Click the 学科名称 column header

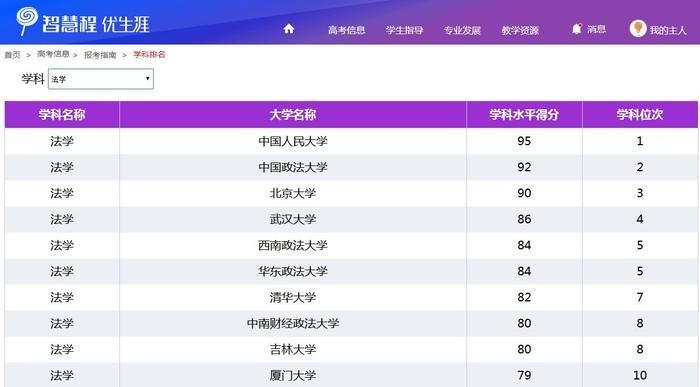click(x=62, y=115)
